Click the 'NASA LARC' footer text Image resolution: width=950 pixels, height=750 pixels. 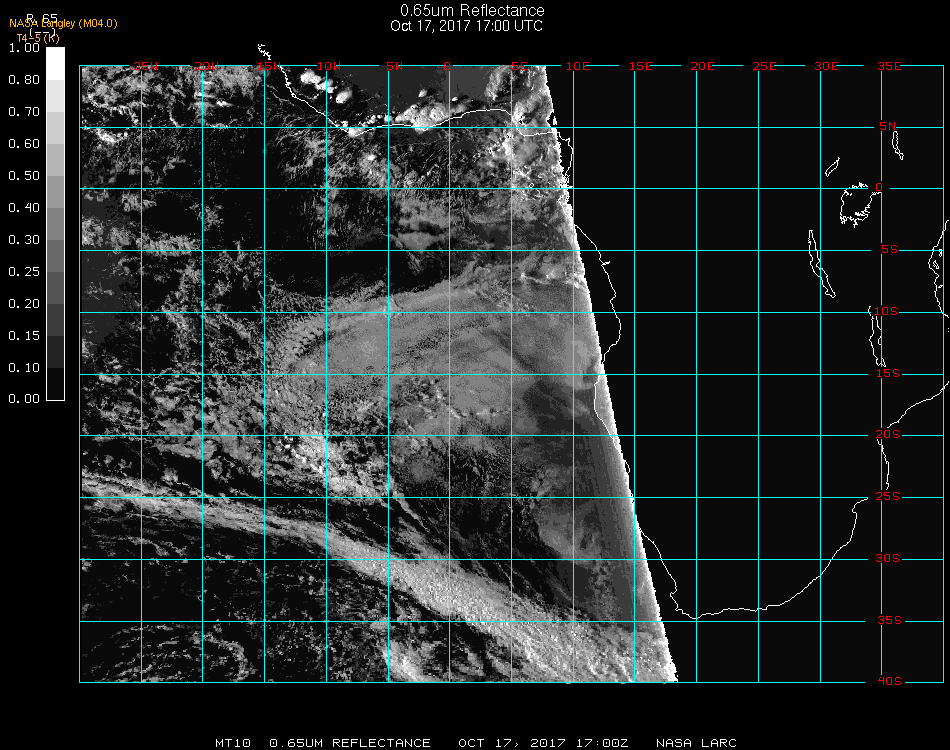696,743
